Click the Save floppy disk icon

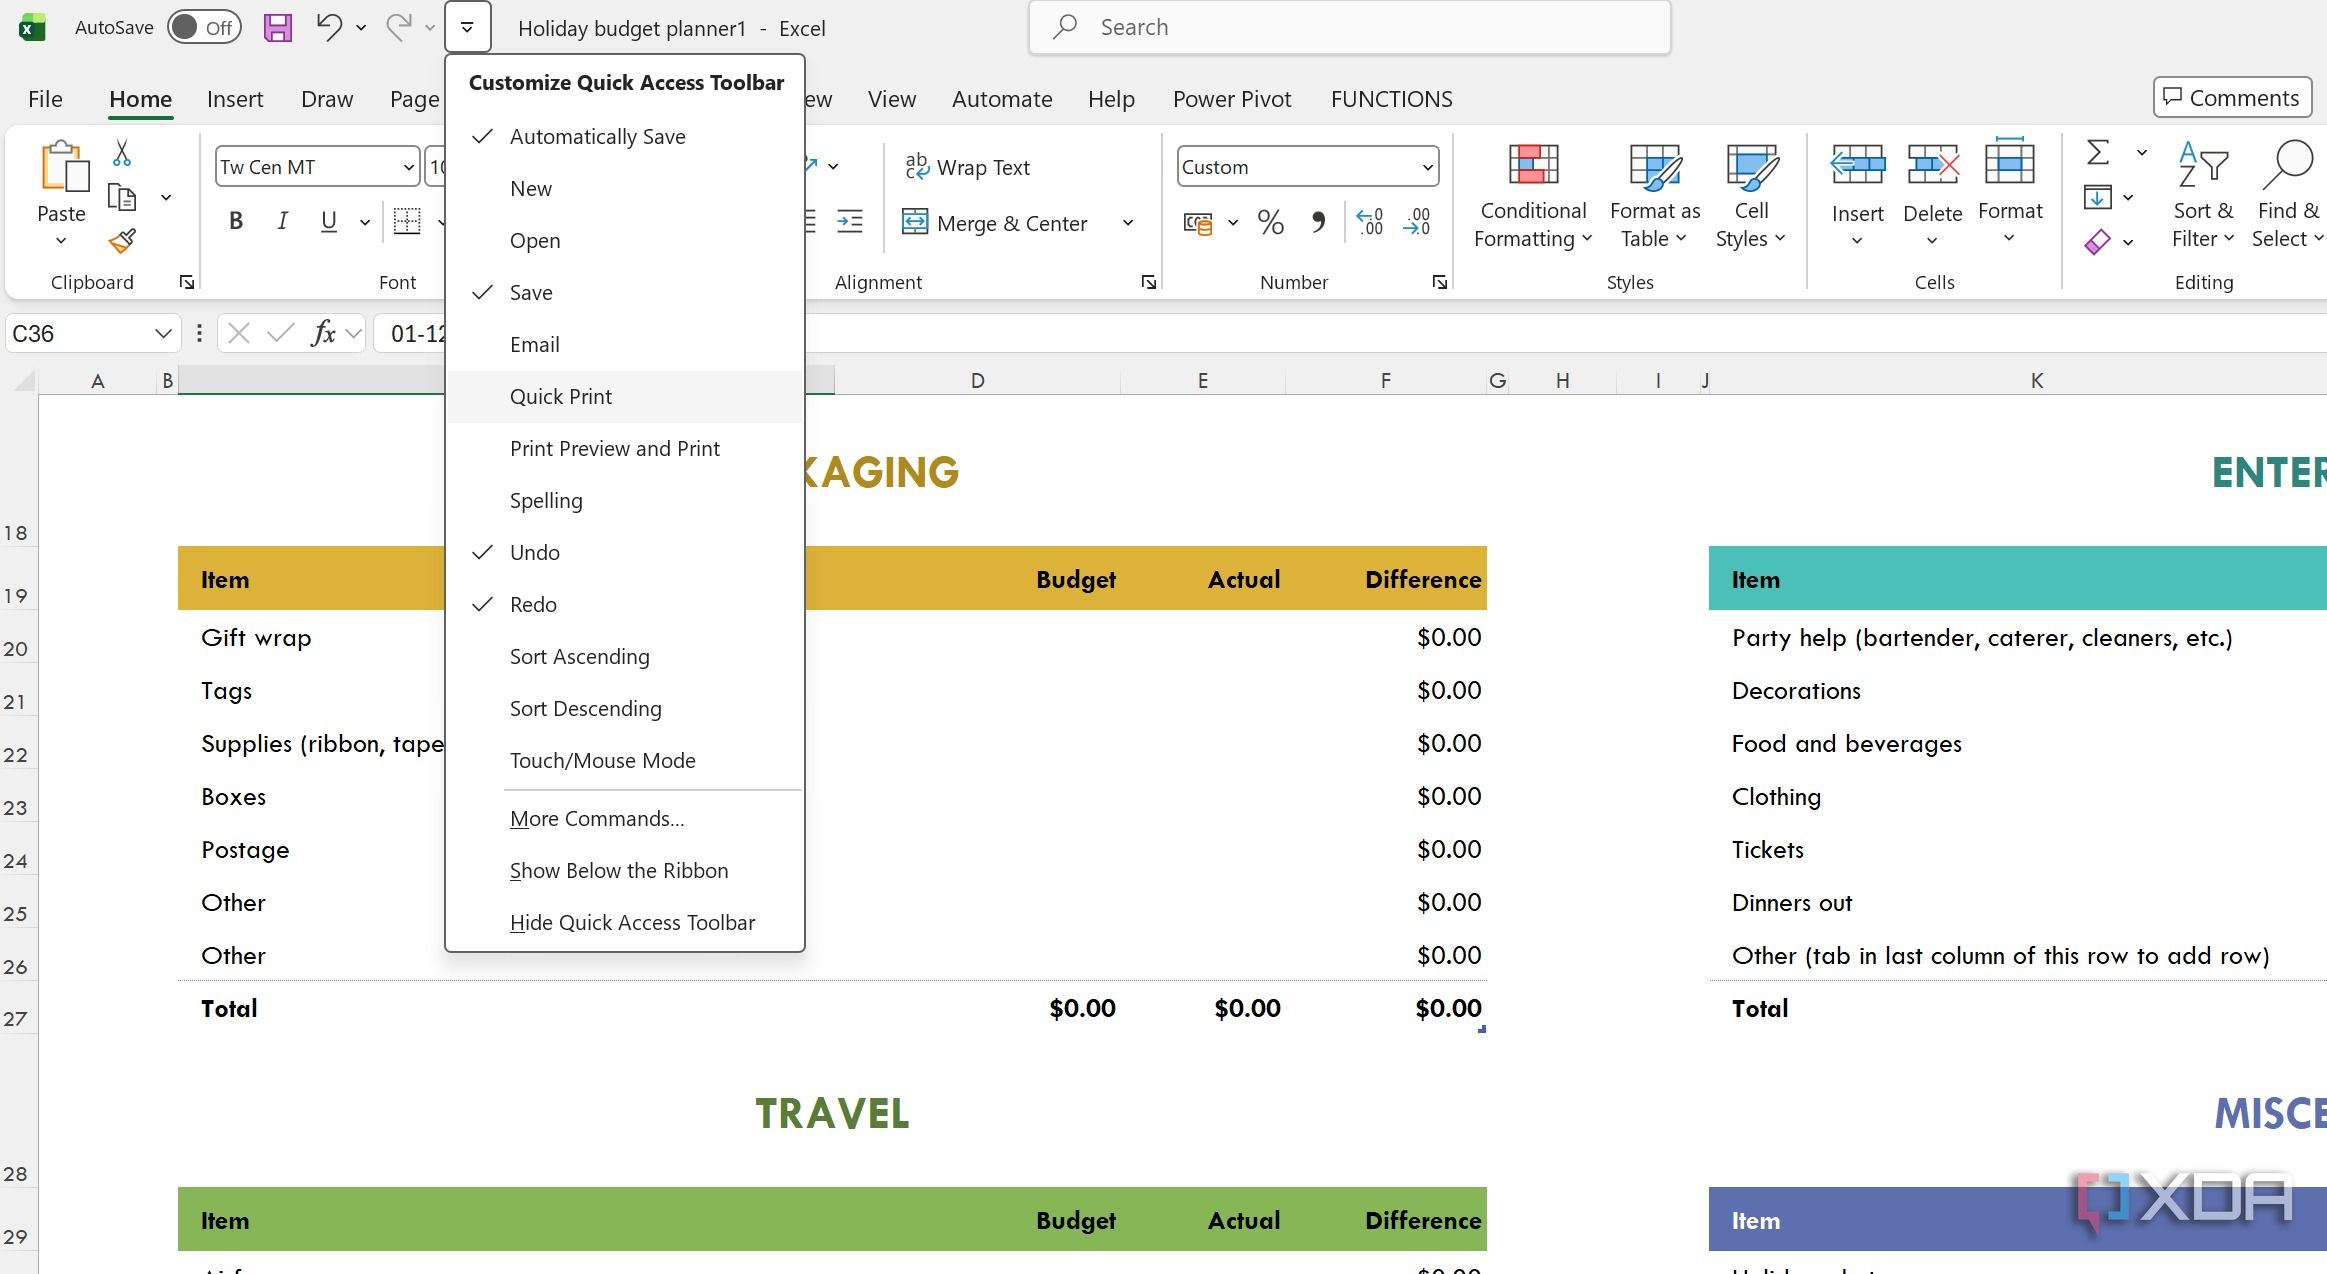click(277, 27)
